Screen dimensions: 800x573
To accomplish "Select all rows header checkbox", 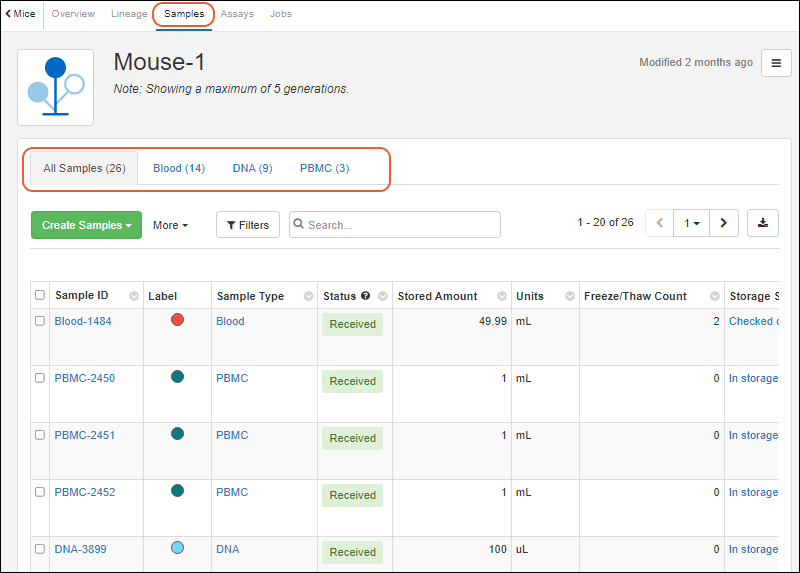I will 40,296.
